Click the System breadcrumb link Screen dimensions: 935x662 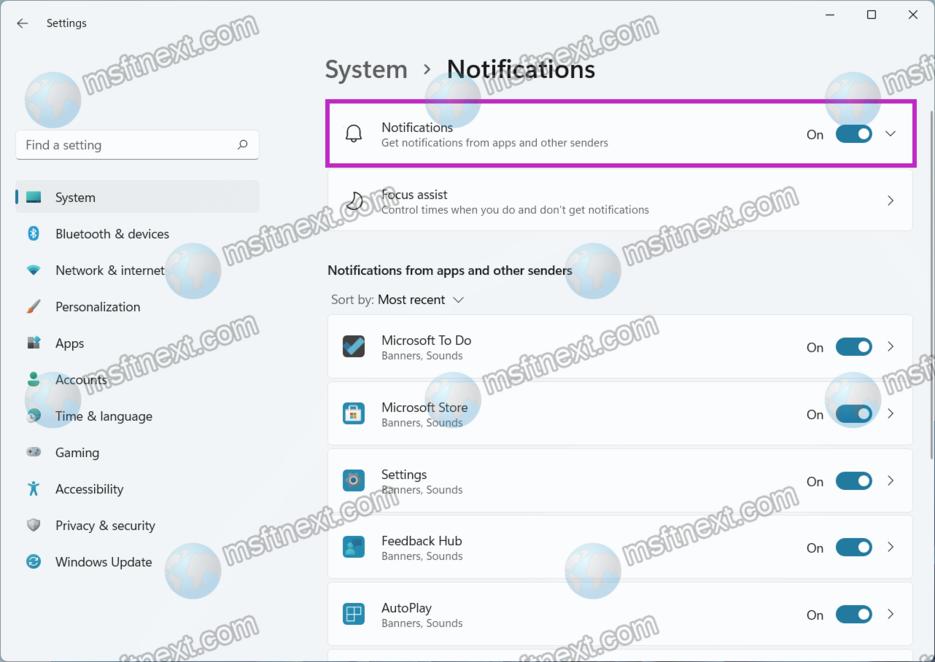point(366,69)
